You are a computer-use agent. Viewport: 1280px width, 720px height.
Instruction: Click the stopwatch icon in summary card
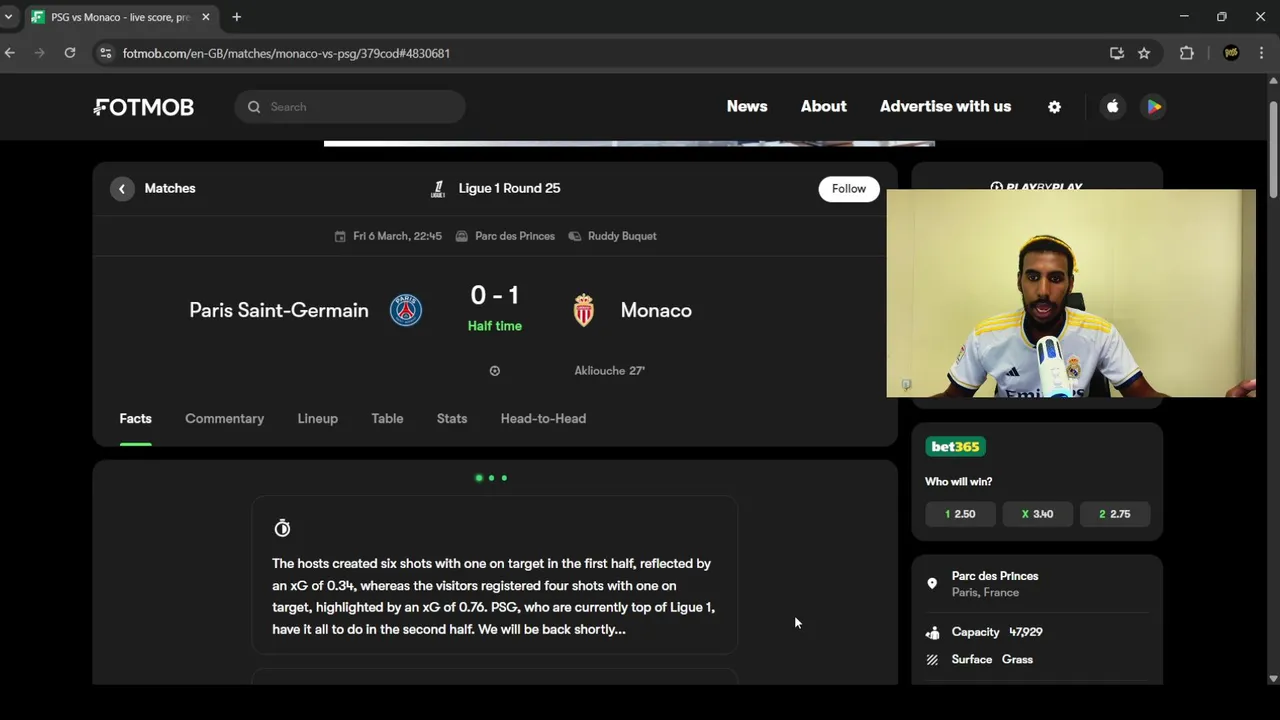(282, 528)
